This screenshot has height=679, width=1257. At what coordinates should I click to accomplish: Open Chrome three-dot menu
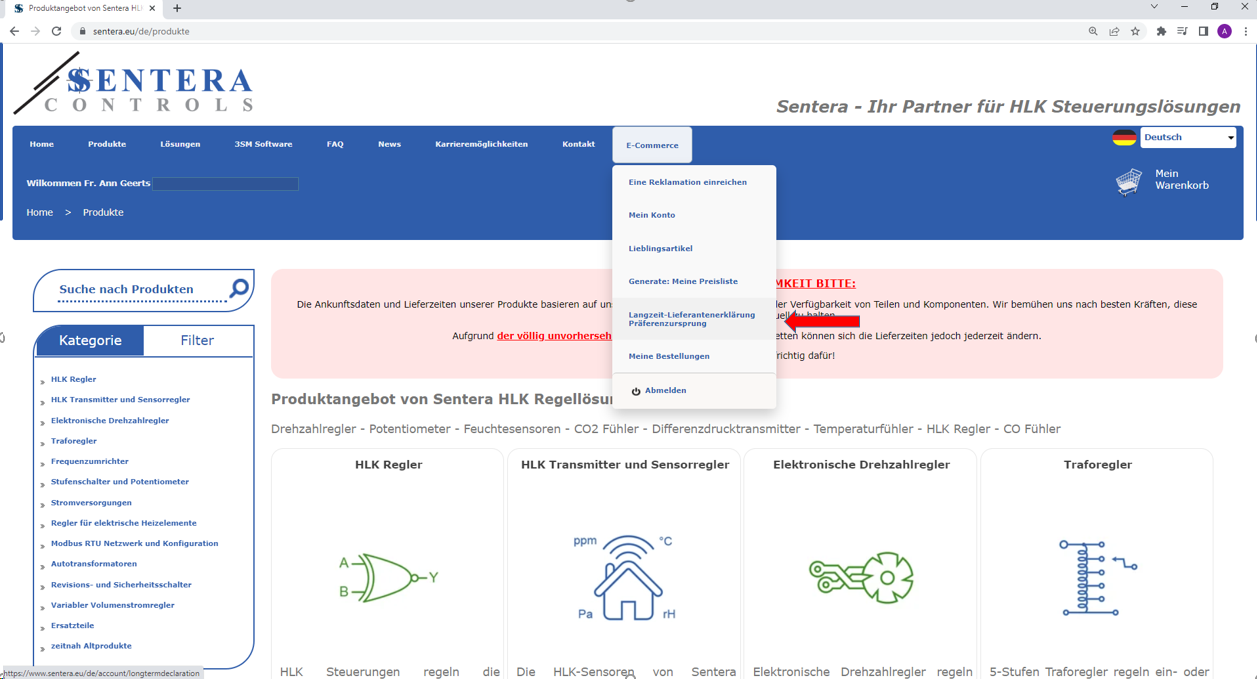click(x=1245, y=31)
